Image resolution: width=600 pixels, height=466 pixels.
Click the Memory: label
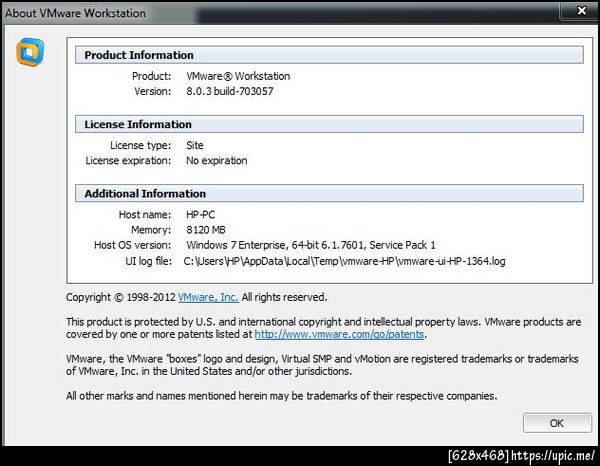(x=151, y=230)
